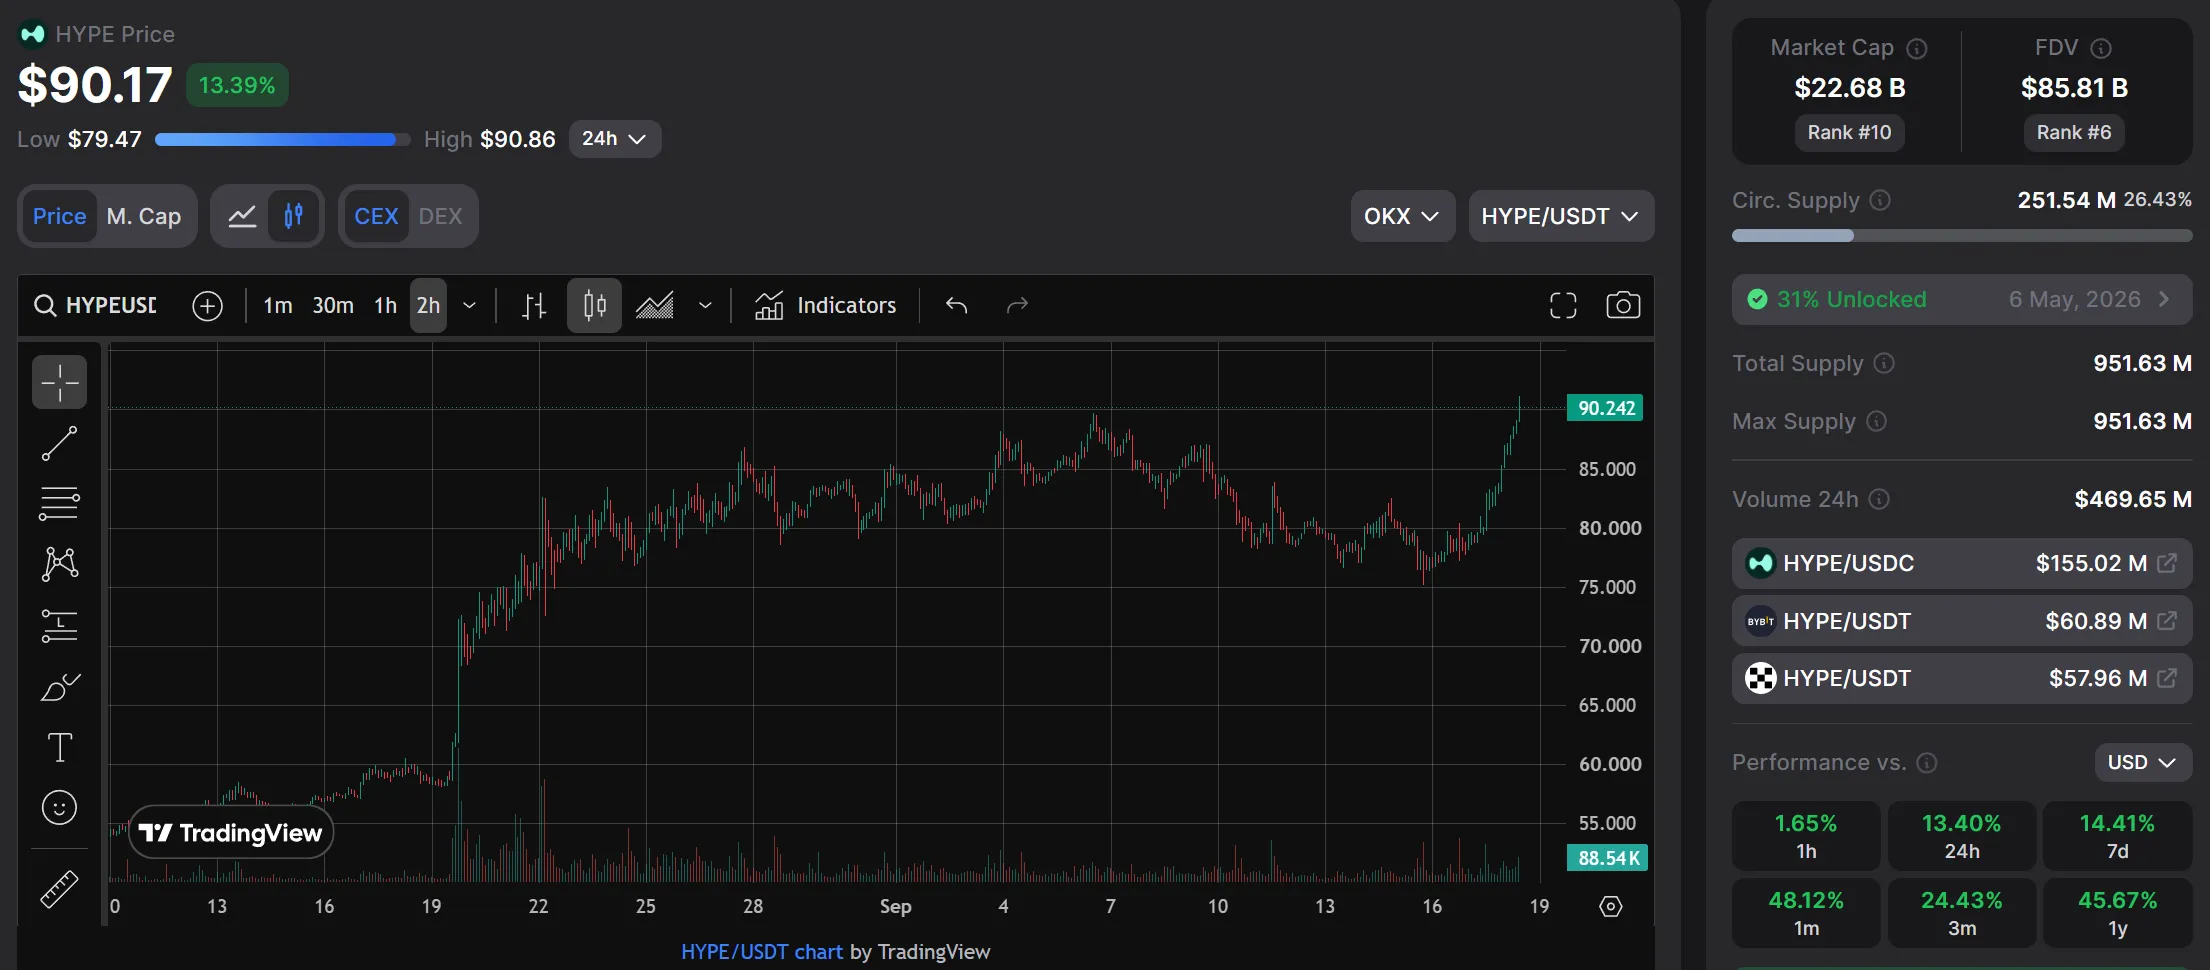Click the Volume 24h info icon
This screenshot has height=970, width=2210.
[1879, 499]
